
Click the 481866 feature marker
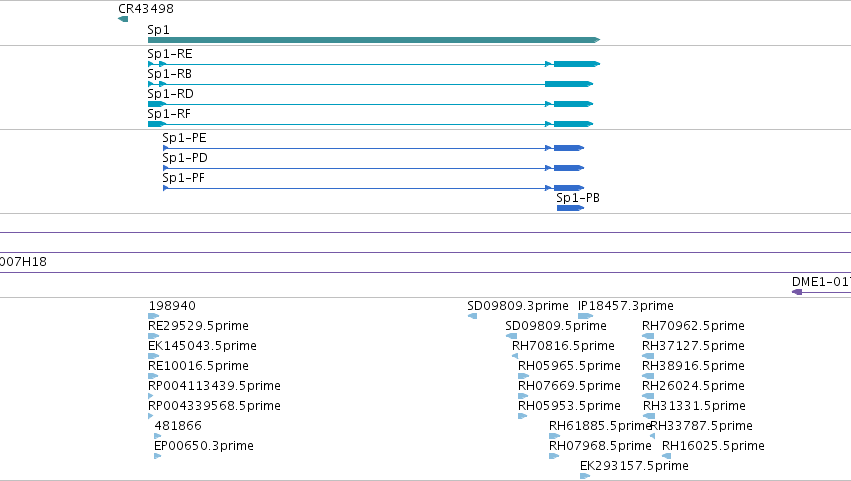157,436
